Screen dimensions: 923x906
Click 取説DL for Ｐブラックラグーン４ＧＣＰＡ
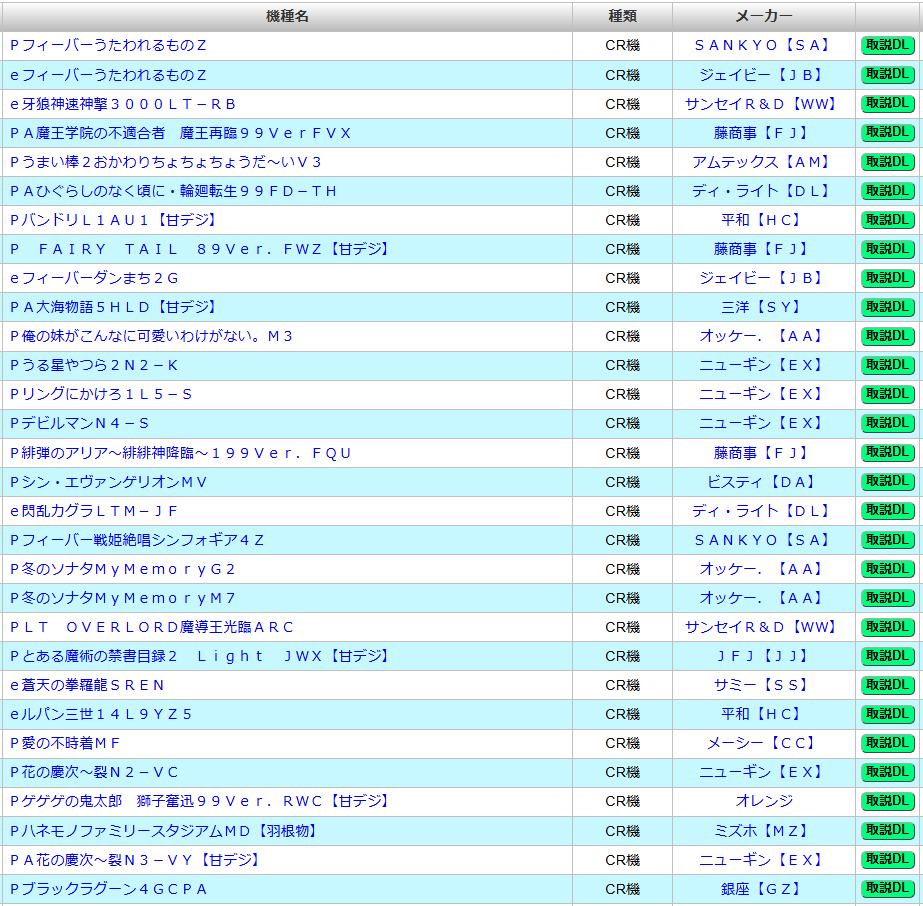point(888,888)
